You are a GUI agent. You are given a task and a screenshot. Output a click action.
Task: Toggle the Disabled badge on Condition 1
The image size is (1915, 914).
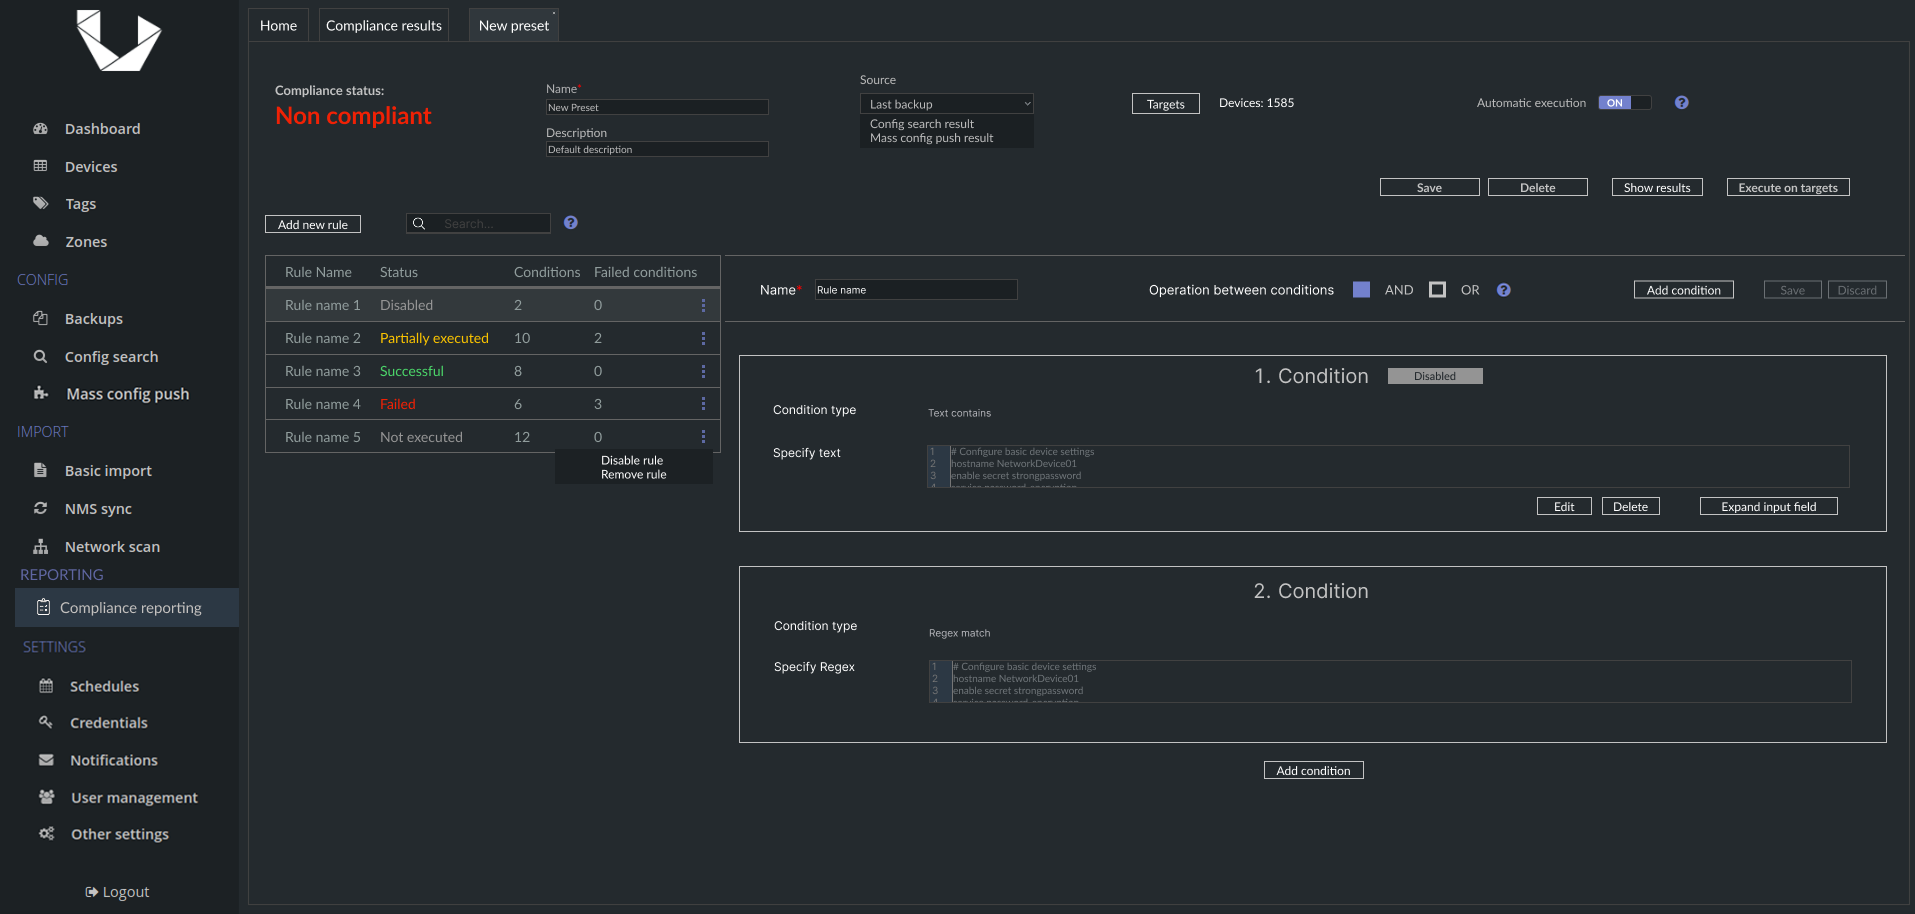[1435, 376]
